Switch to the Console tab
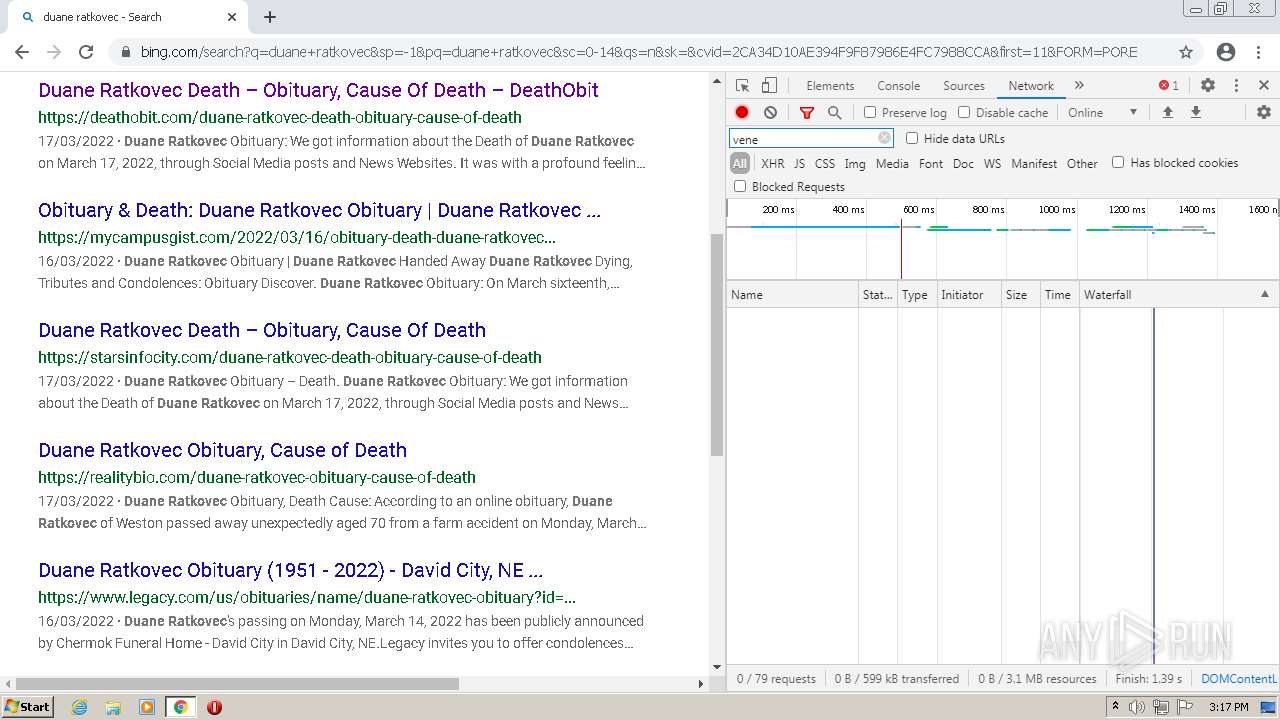This screenshot has height=720, width=1280. 898,86
